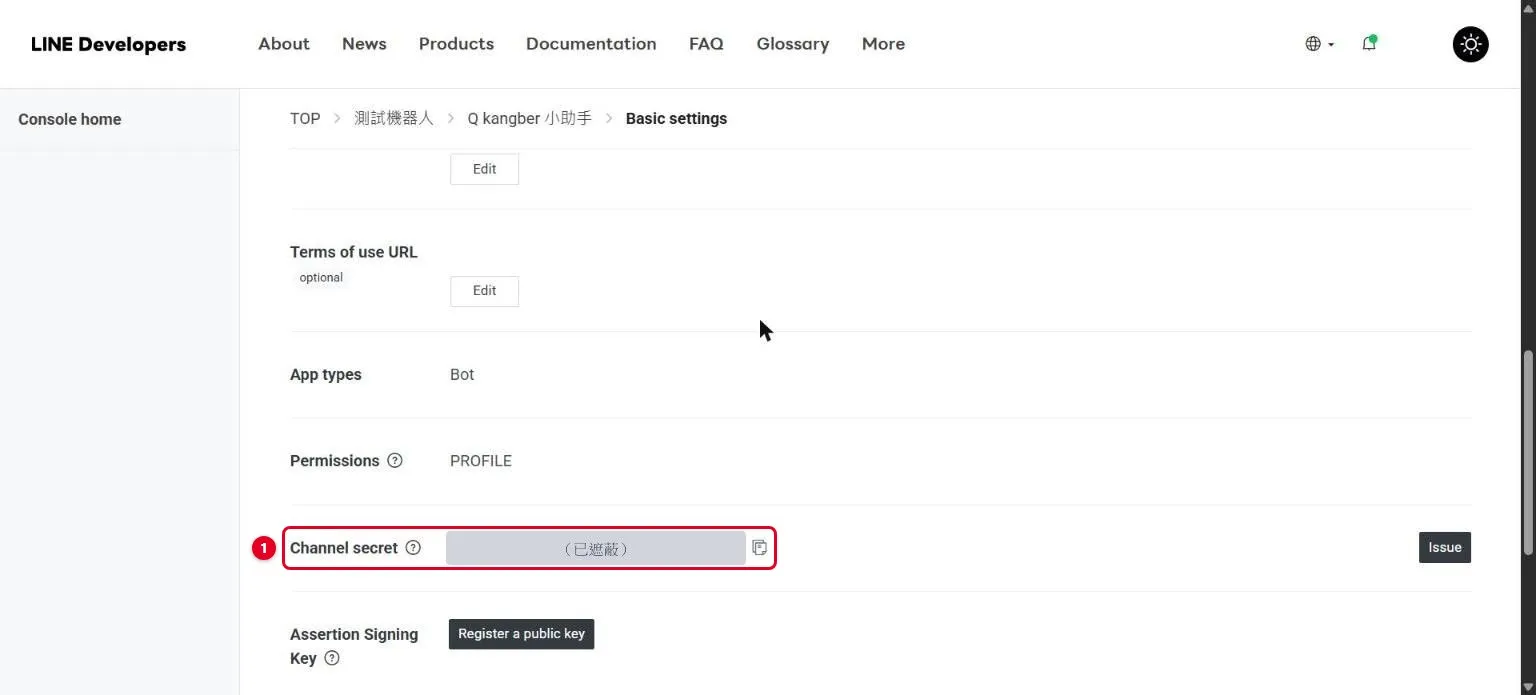
Task: Open the Q kangber 小助手 breadcrumb
Action: (530, 118)
